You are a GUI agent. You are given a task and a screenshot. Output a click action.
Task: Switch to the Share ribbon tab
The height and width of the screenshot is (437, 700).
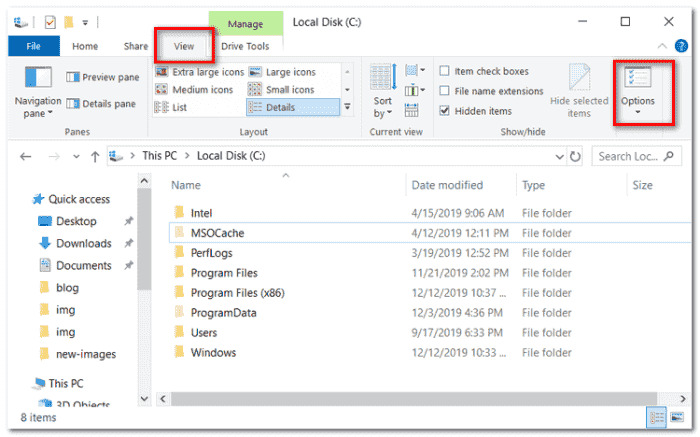(x=136, y=46)
